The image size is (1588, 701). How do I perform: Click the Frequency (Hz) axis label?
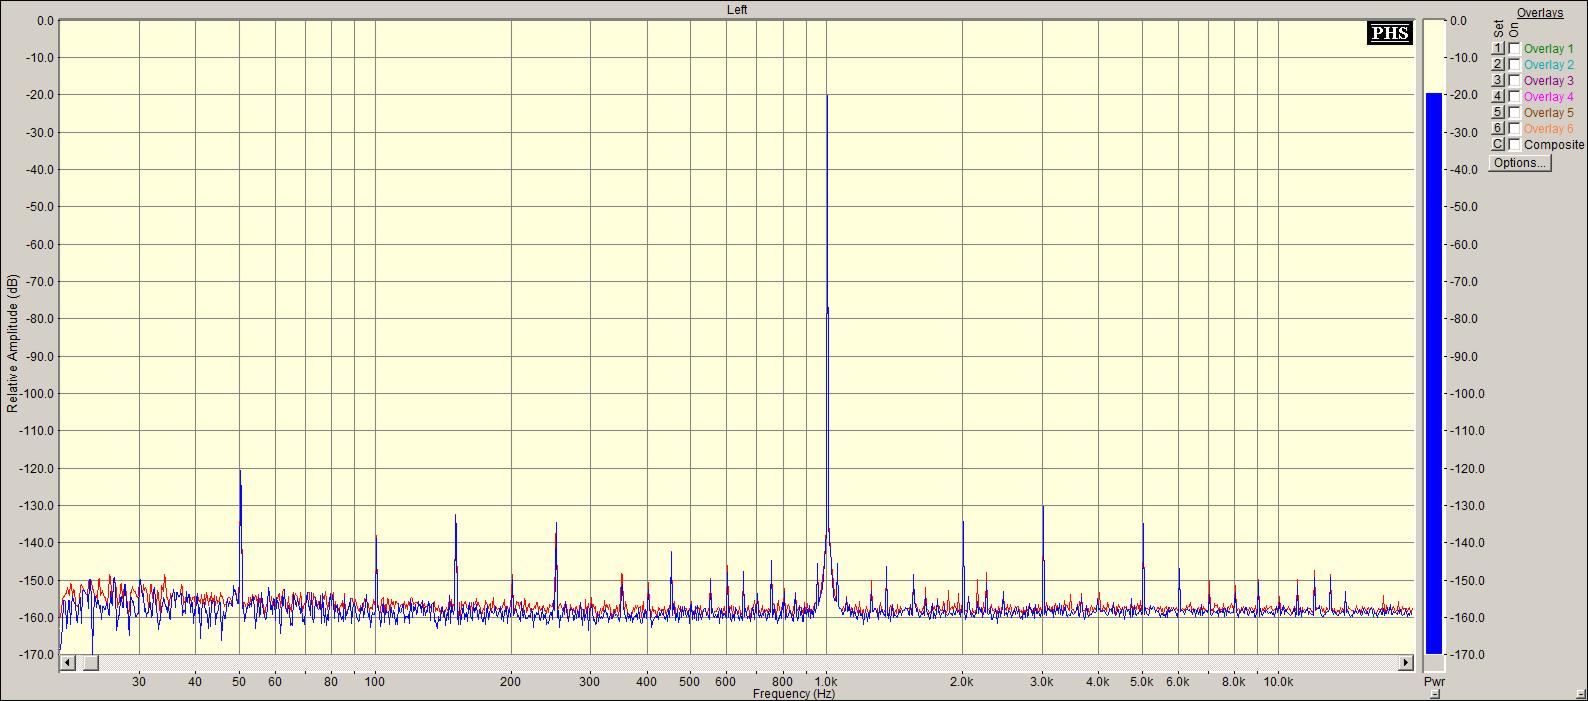(794, 694)
